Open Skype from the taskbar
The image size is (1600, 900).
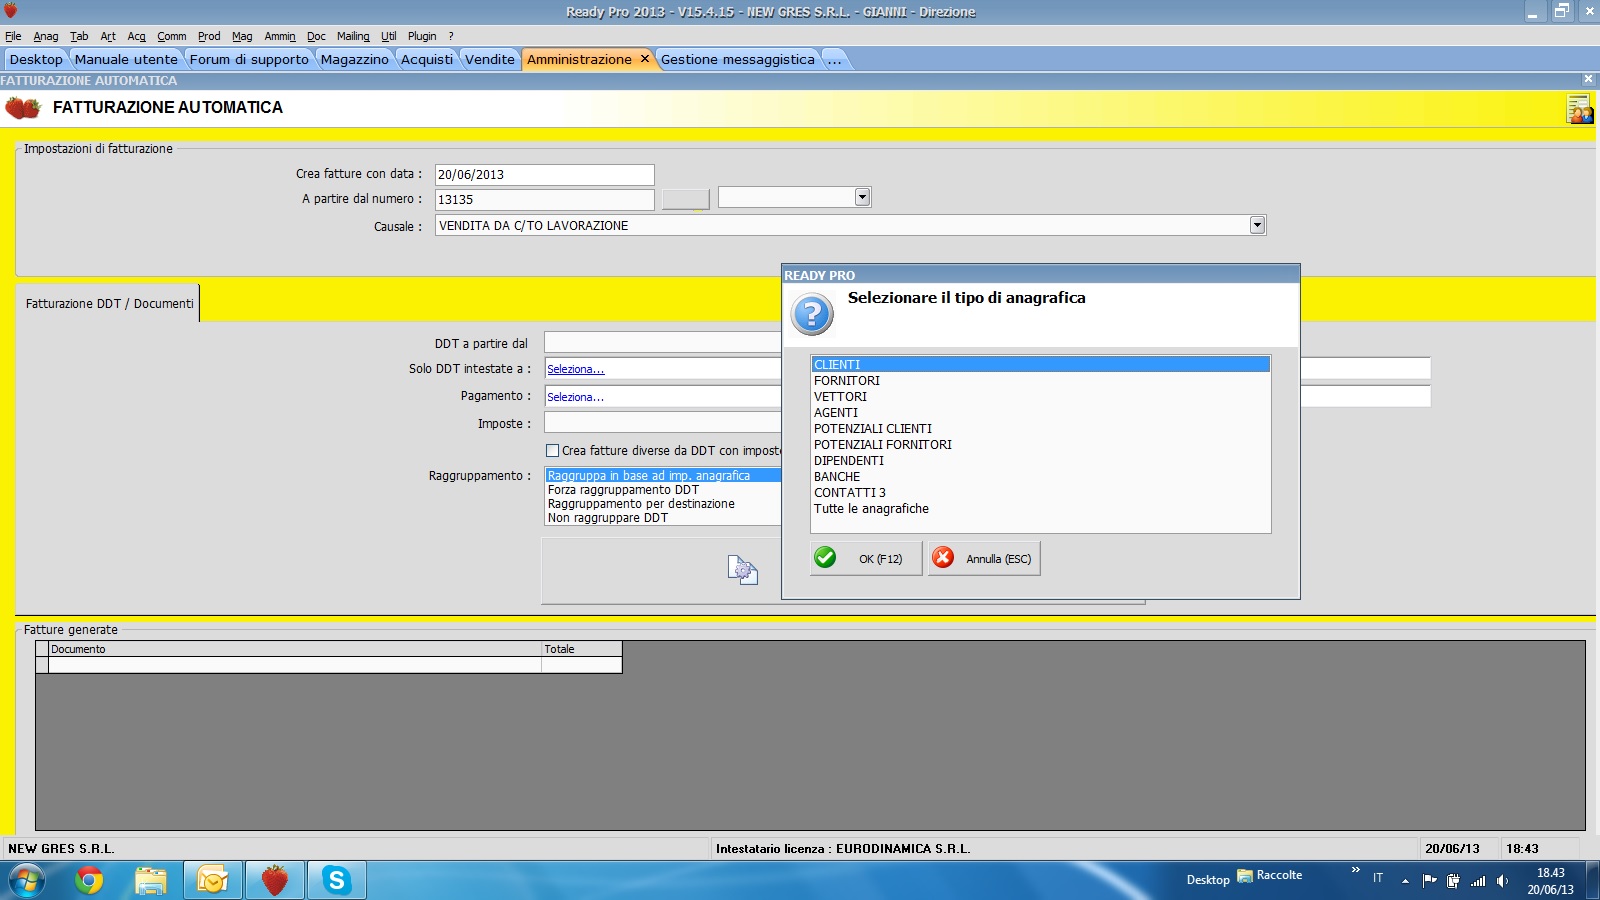pos(336,881)
